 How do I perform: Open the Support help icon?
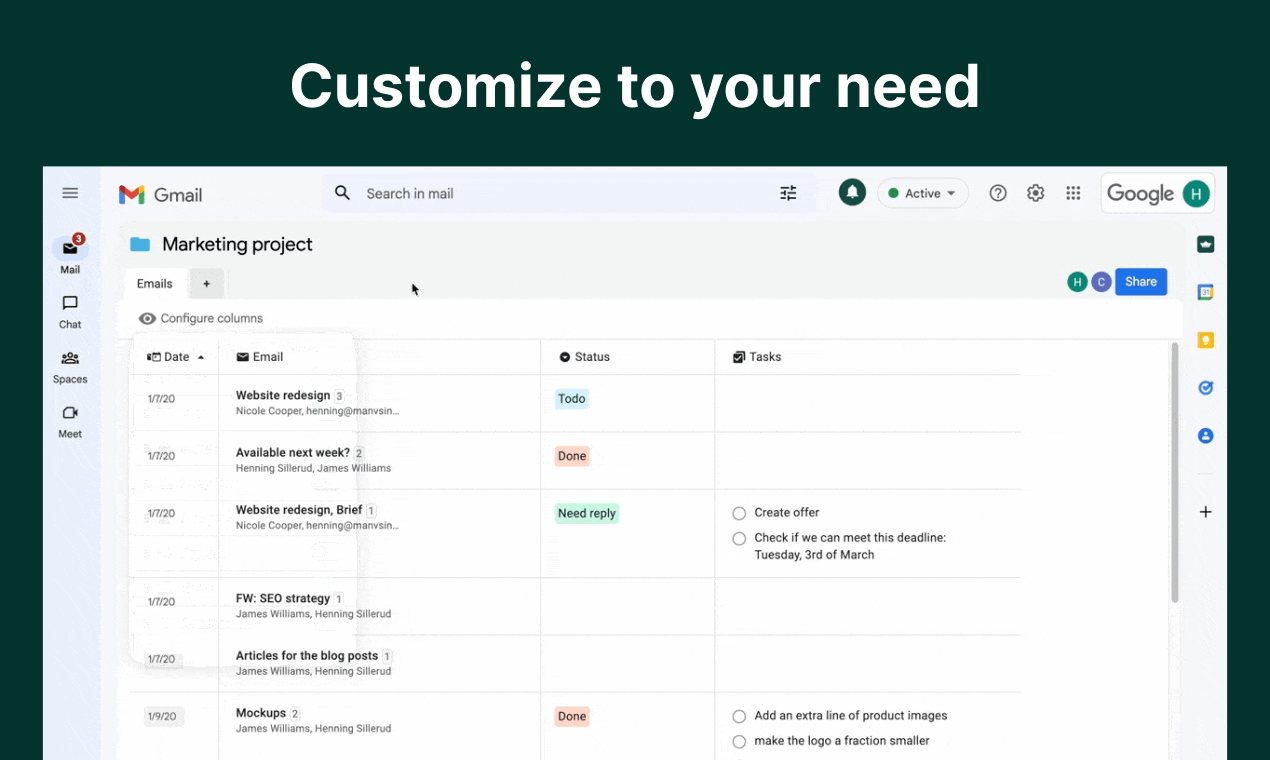point(997,193)
